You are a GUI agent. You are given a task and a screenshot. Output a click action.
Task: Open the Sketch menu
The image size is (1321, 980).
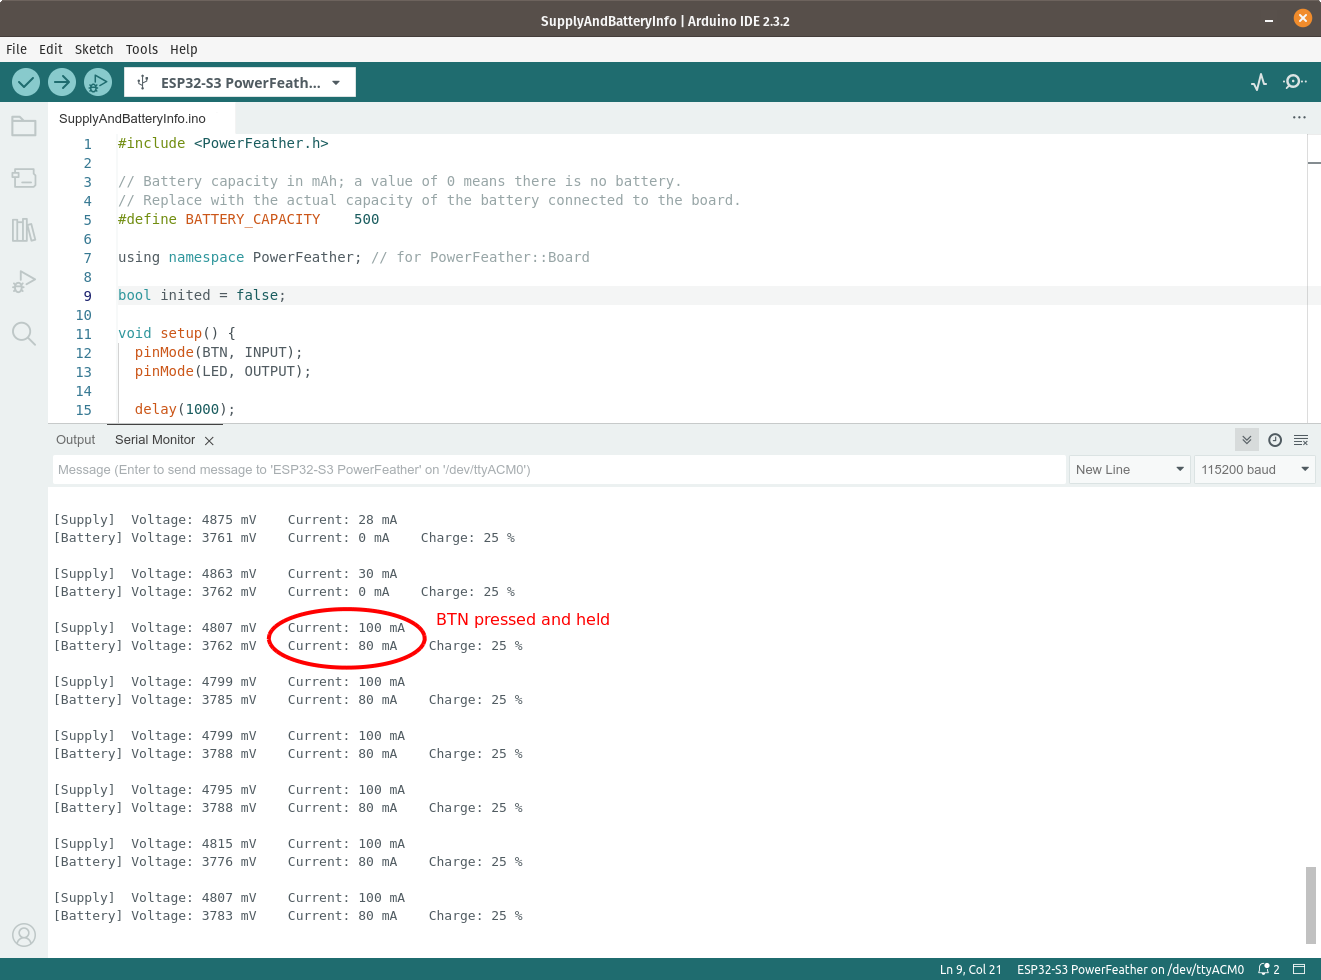pyautogui.click(x=94, y=49)
